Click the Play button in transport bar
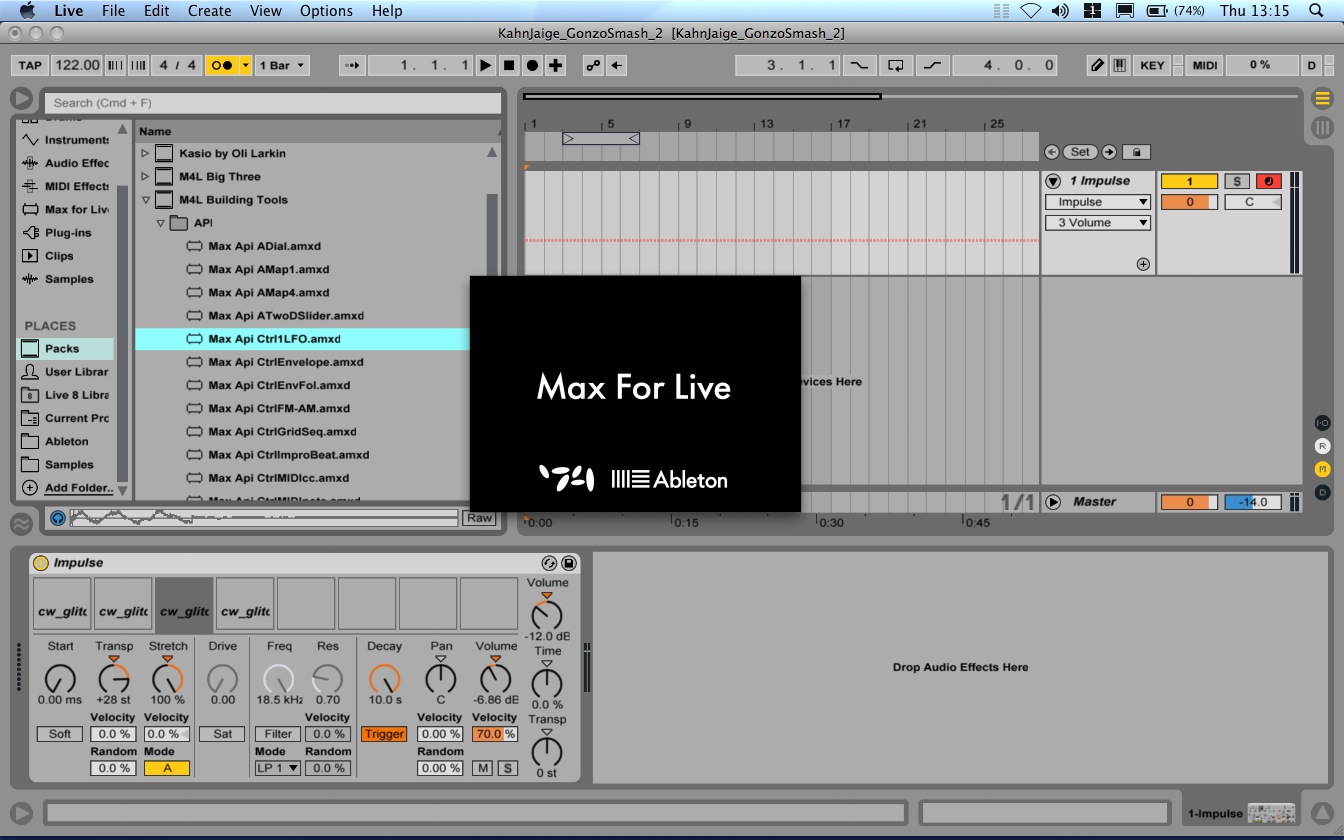The image size is (1344, 840). (x=485, y=65)
